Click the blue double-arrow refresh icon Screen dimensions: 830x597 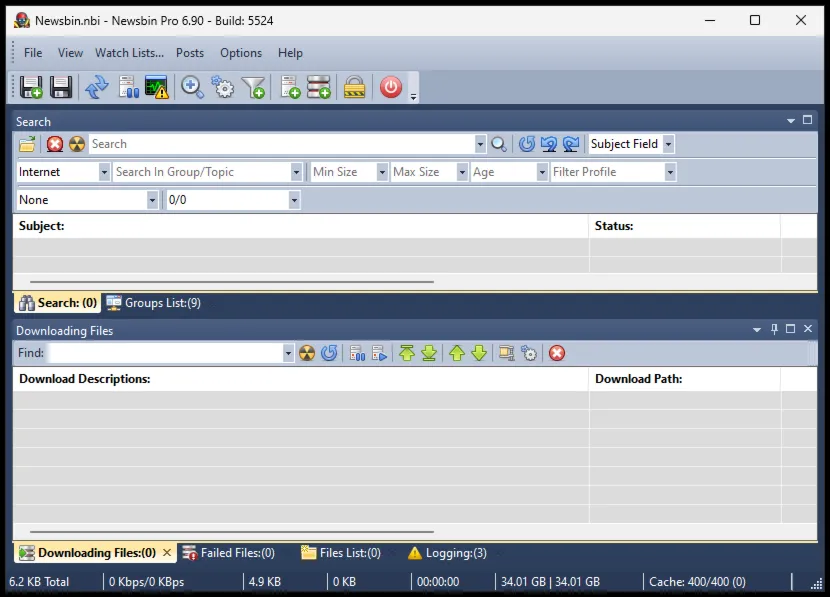(x=96, y=87)
